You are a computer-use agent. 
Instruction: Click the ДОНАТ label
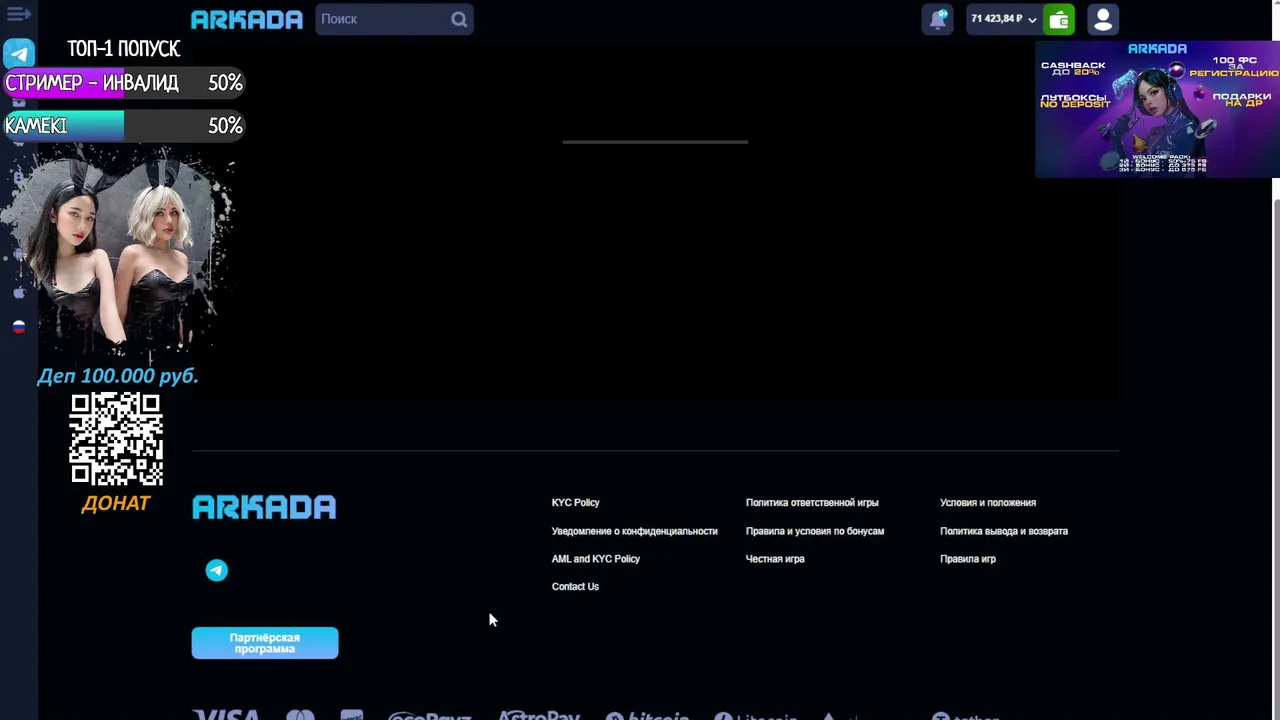click(116, 503)
